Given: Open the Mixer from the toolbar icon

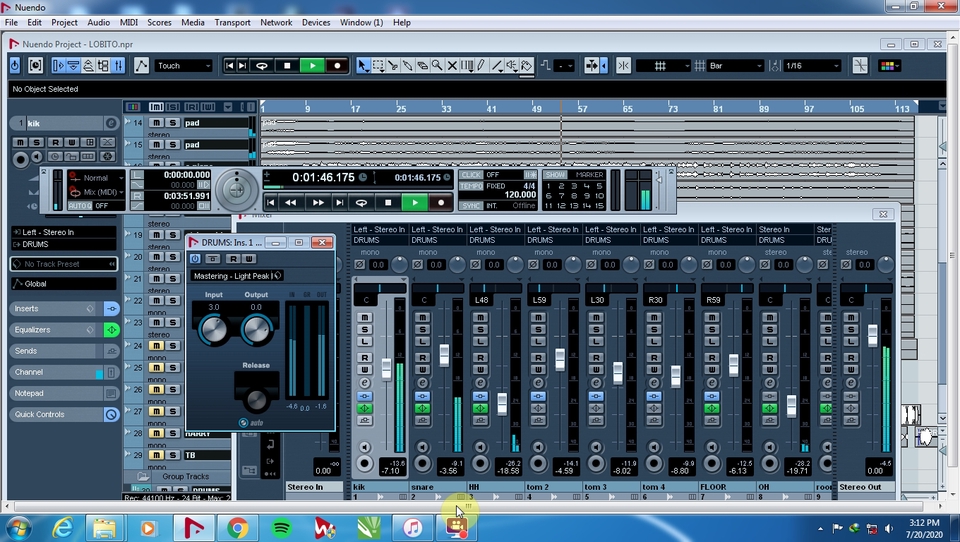Looking at the screenshot, I should tap(118, 66).
